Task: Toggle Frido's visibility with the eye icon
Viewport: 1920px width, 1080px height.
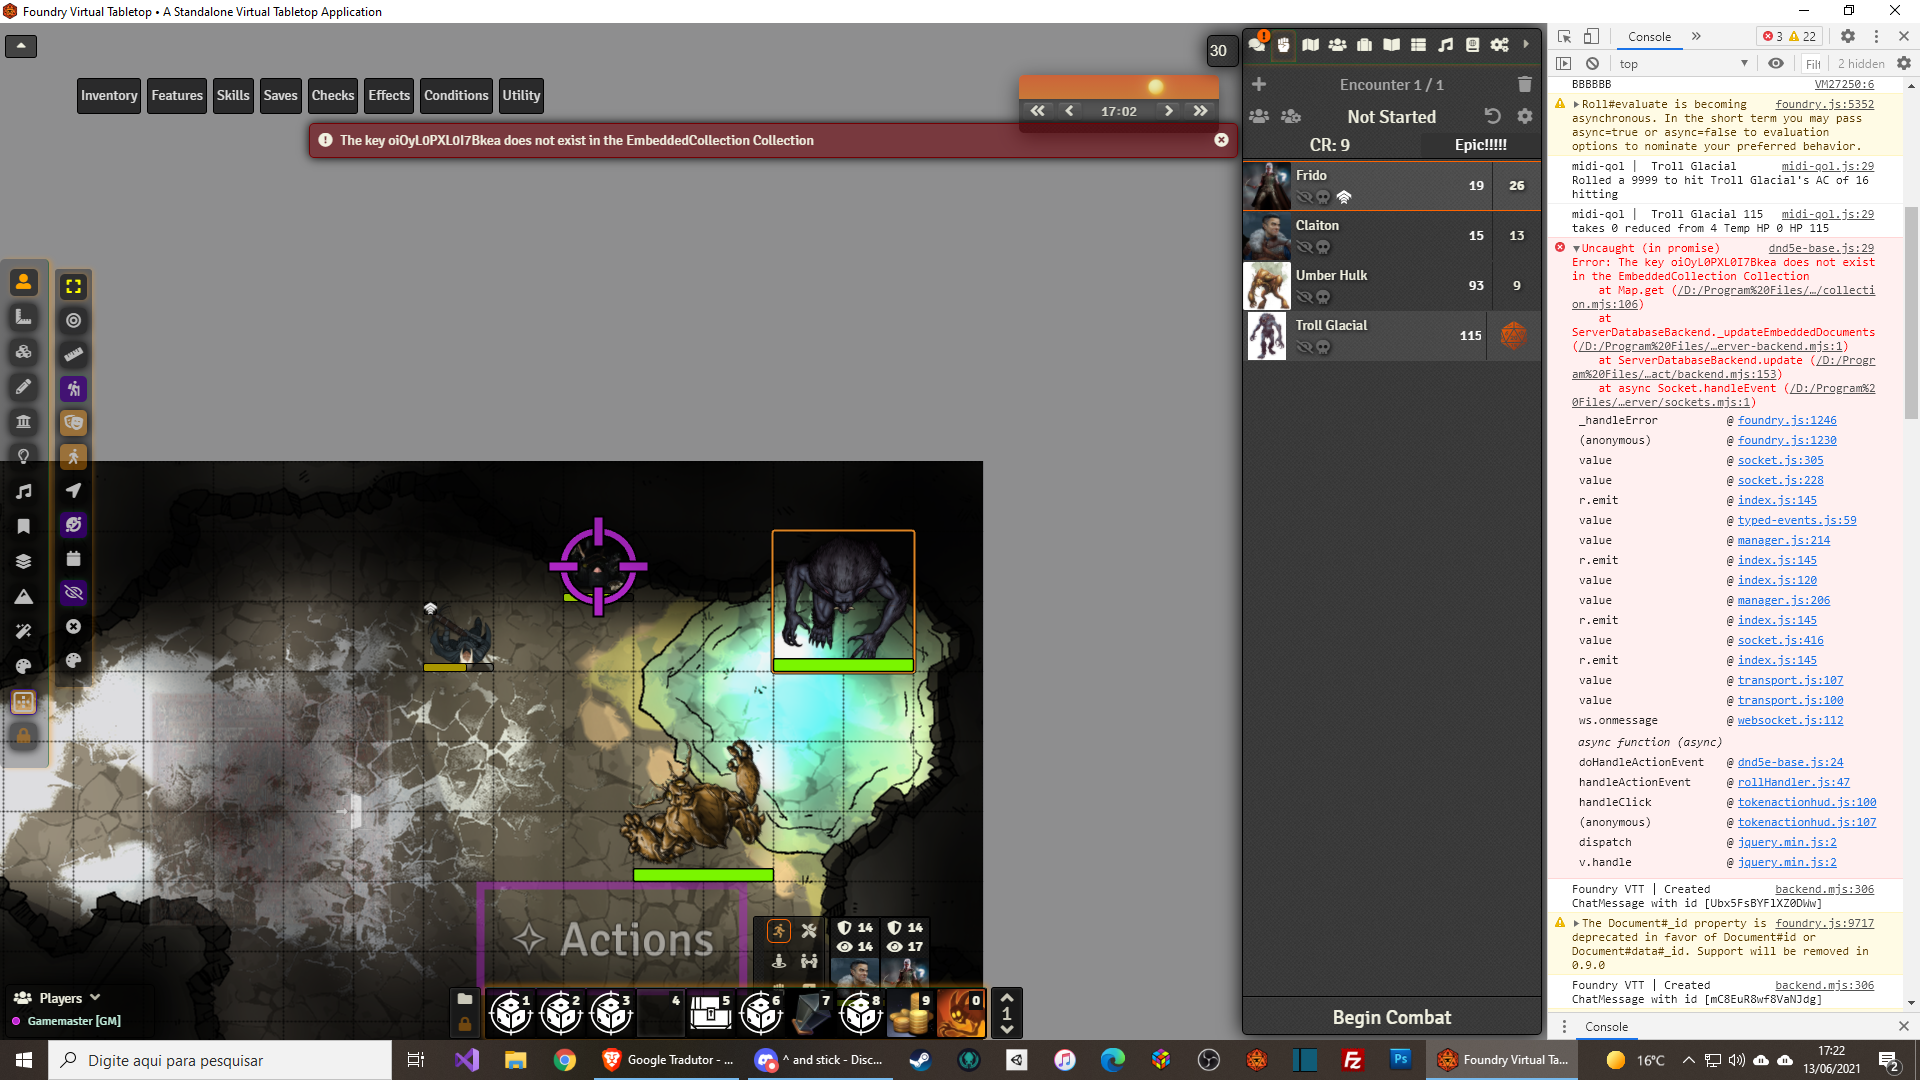Action: 1306,198
